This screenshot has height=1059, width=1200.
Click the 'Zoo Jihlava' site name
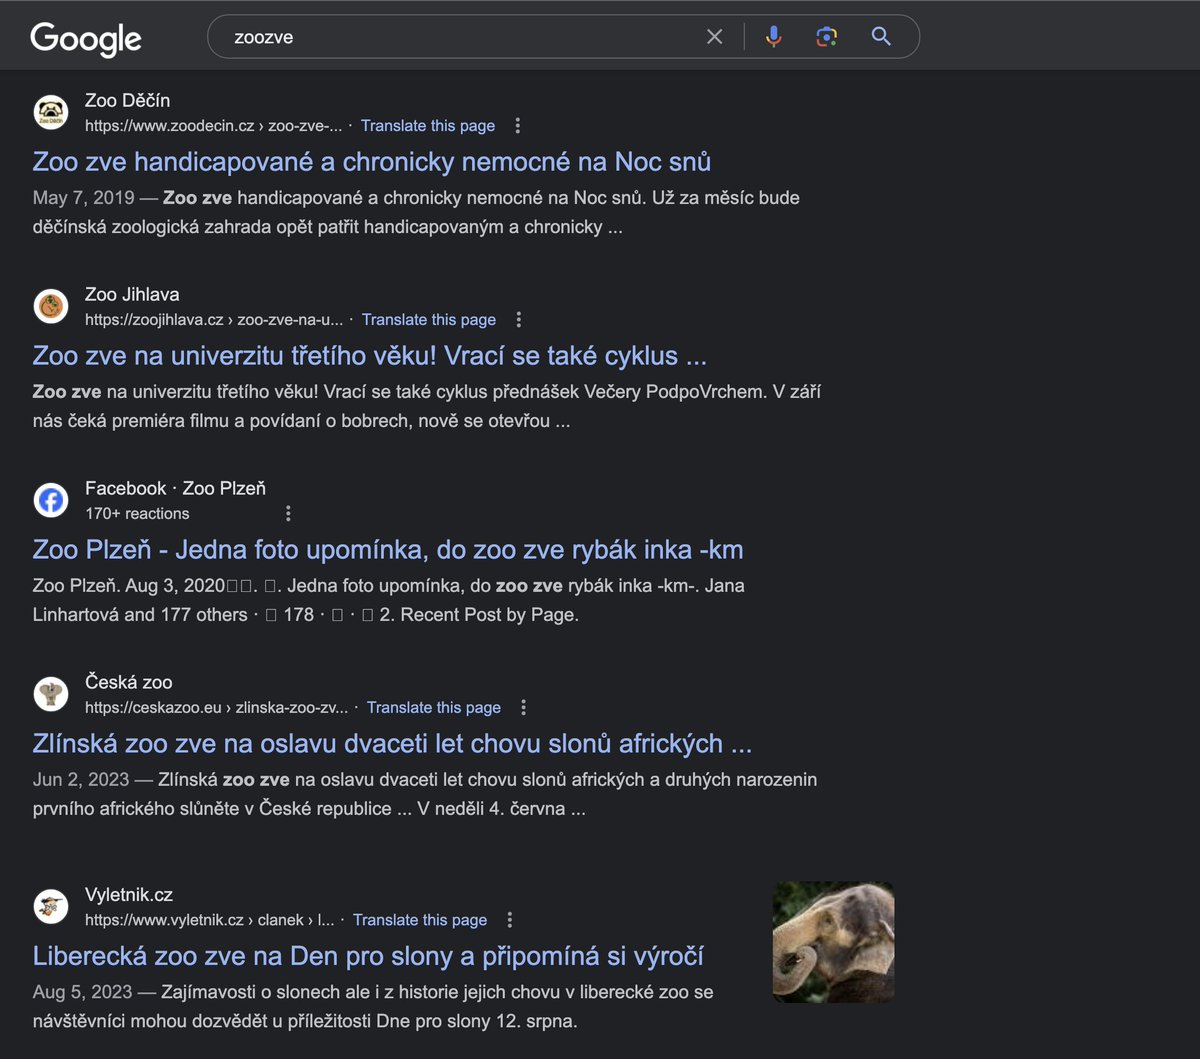tap(132, 295)
